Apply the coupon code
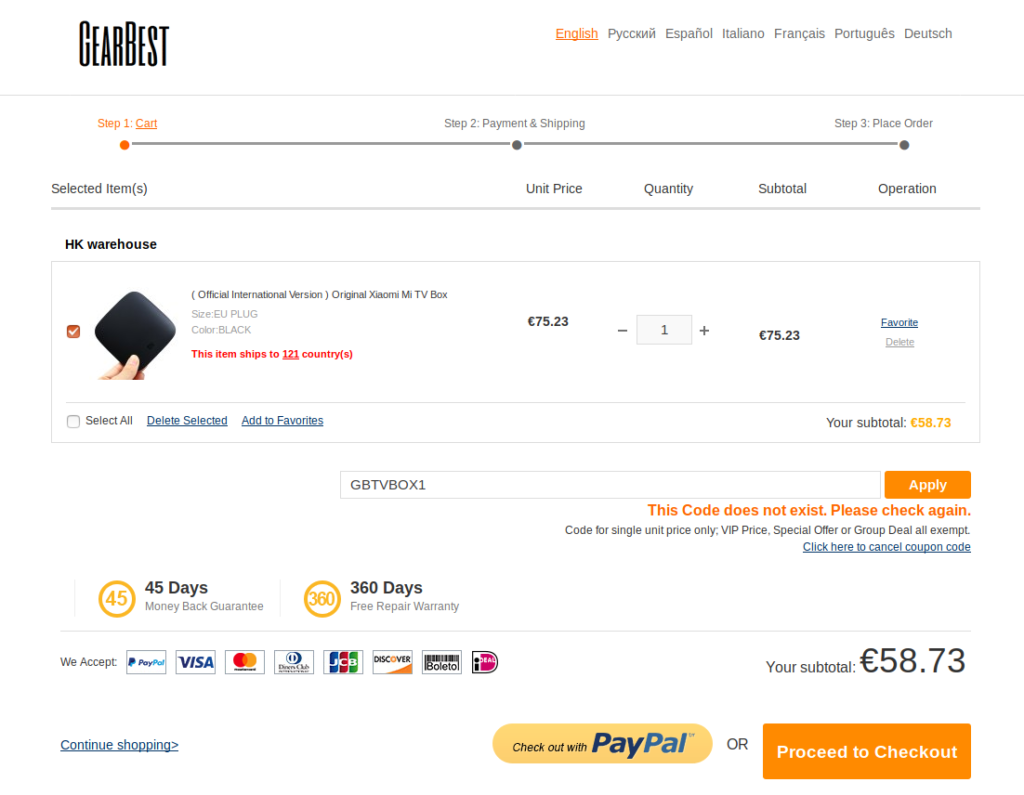Image resolution: width=1024 pixels, height=795 pixels. pos(927,485)
